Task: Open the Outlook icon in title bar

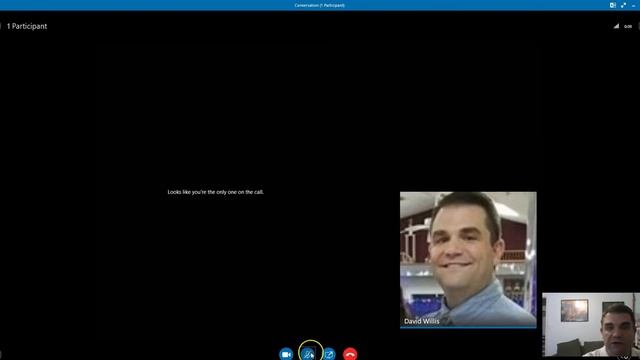Action: 613,5
